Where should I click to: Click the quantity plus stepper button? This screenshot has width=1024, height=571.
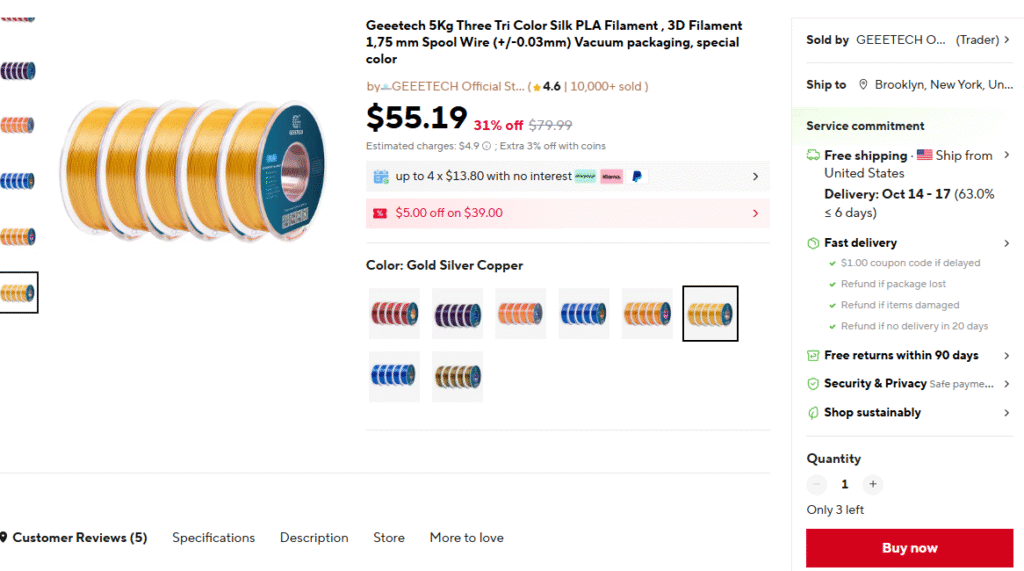click(872, 484)
